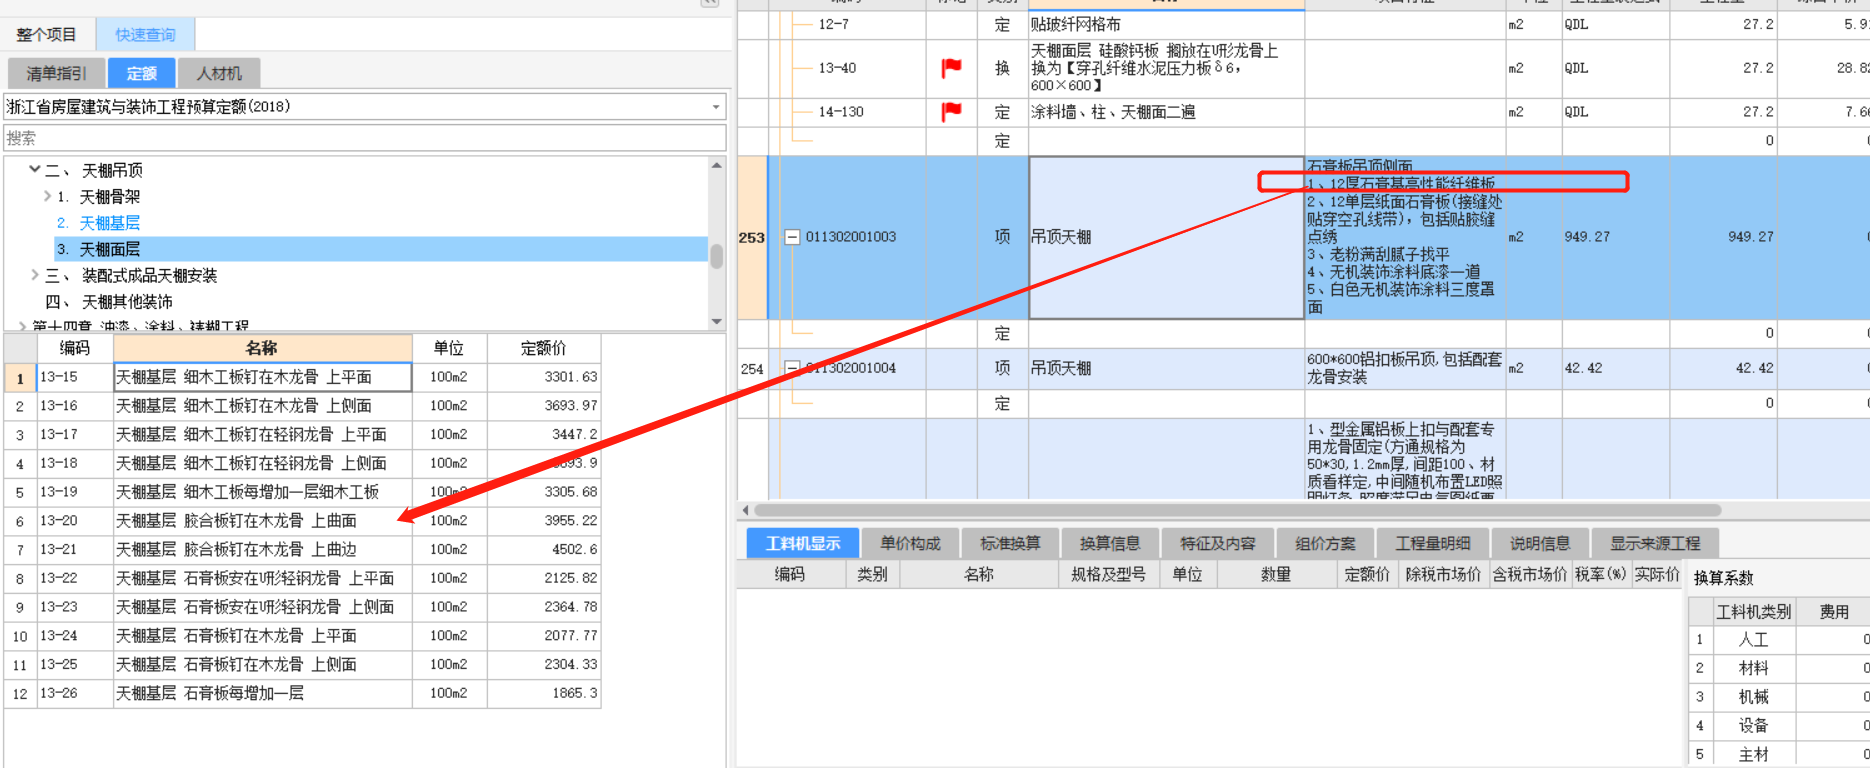Collapse the 二、天棚吊顶 tree node
1870x768 pixels.
35,170
